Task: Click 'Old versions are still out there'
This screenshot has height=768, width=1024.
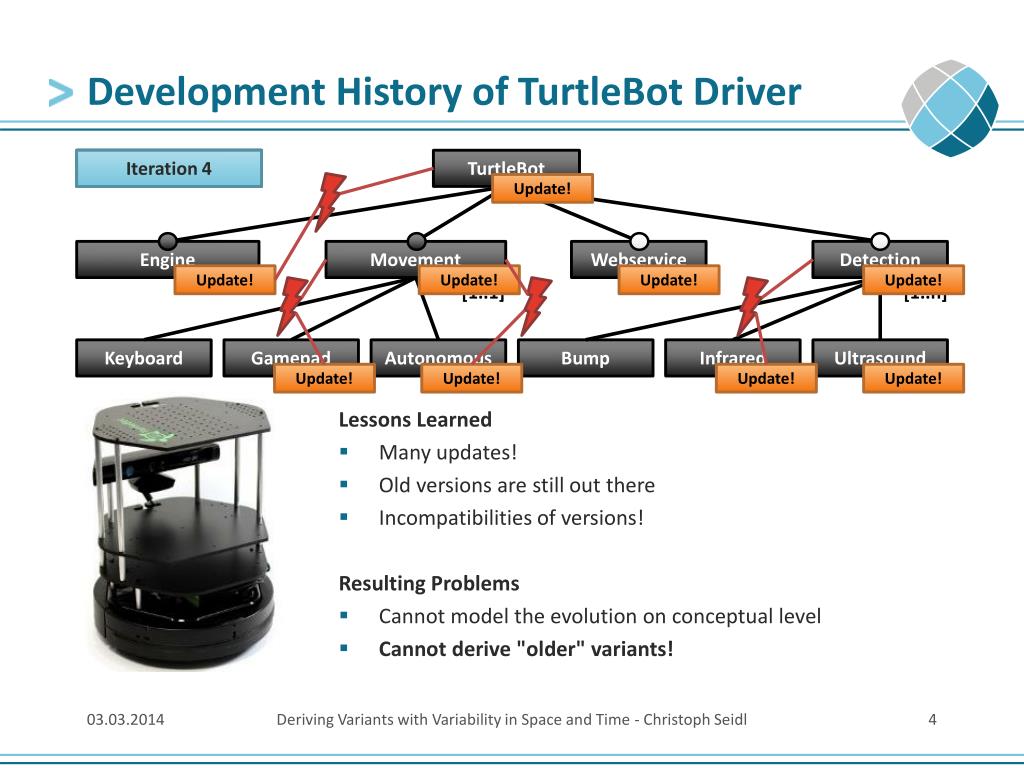Action: pyautogui.click(x=517, y=485)
